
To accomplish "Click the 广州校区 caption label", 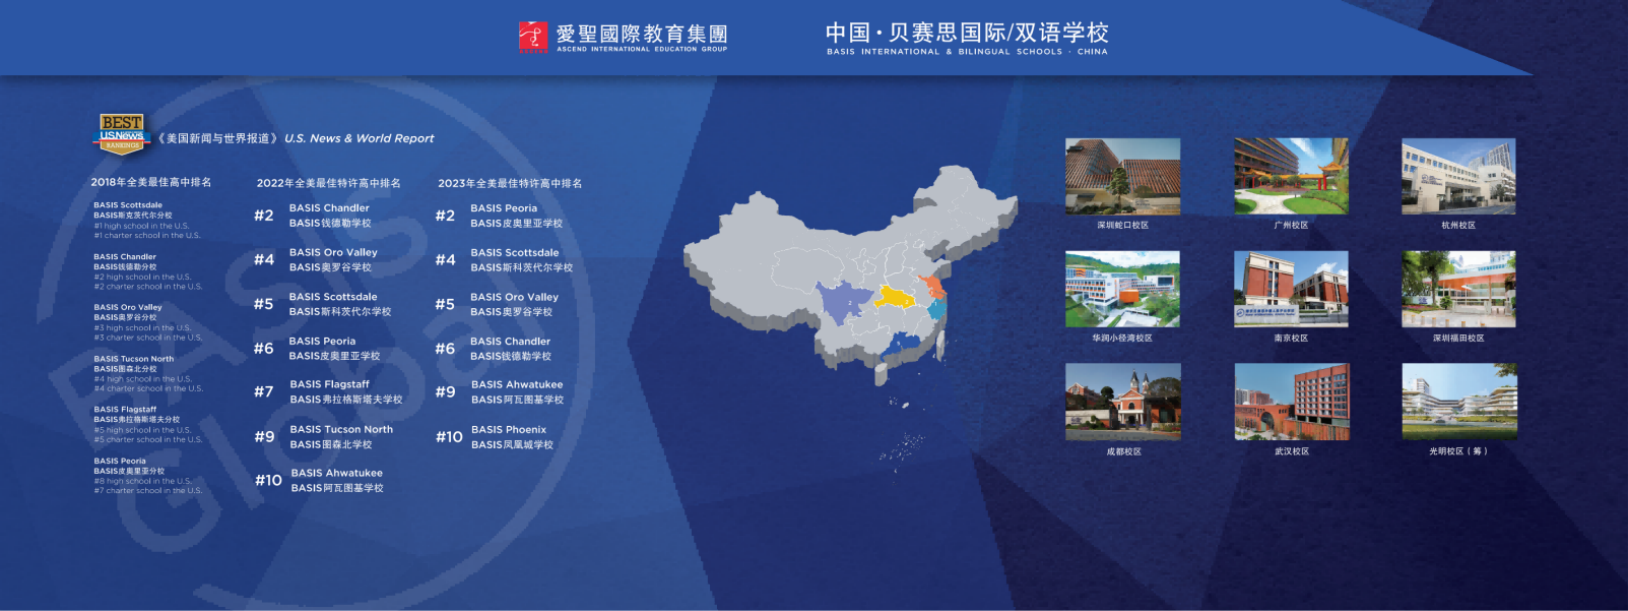I will [1291, 225].
